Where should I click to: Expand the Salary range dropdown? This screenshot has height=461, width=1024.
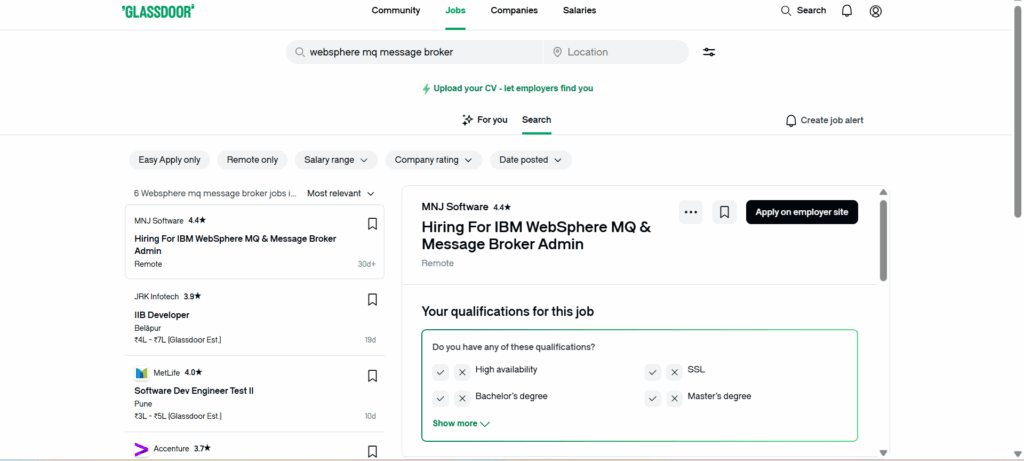point(336,160)
